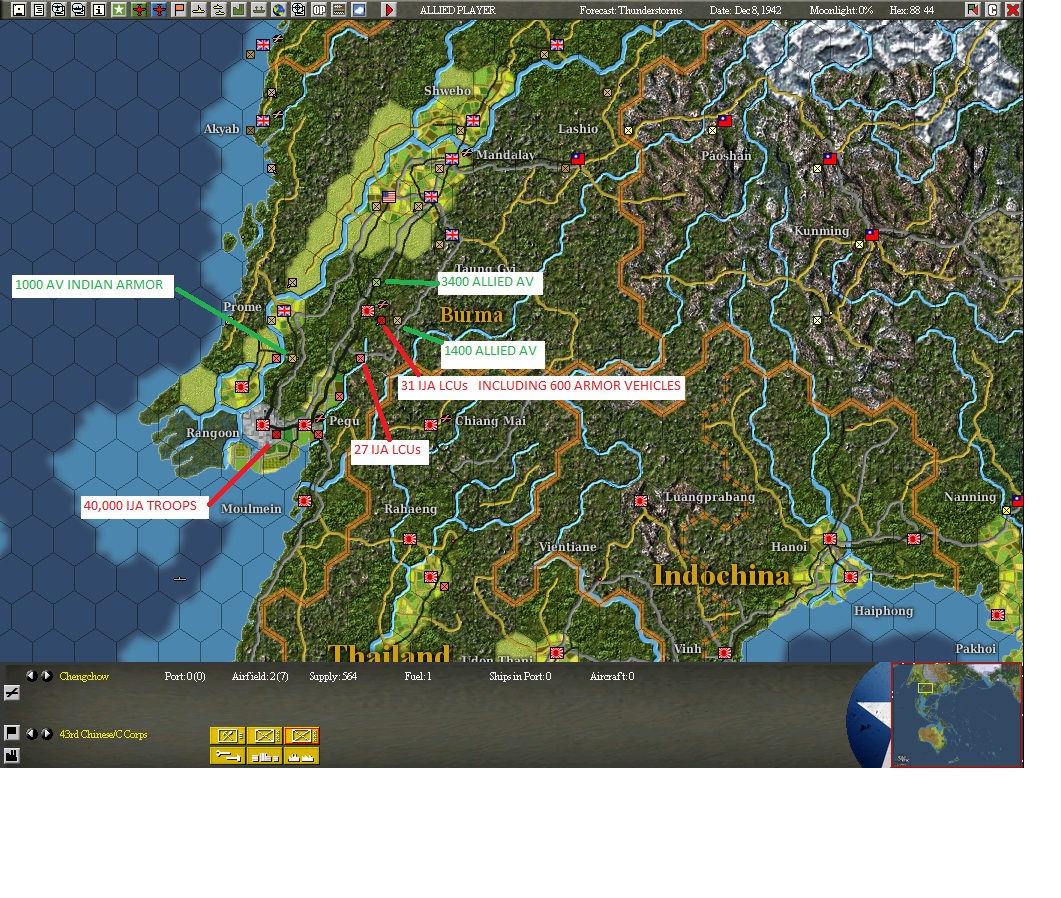Image resolution: width=1061 pixels, height=898 pixels.
Task: Click the red end-turn play arrow
Action: click(x=388, y=9)
